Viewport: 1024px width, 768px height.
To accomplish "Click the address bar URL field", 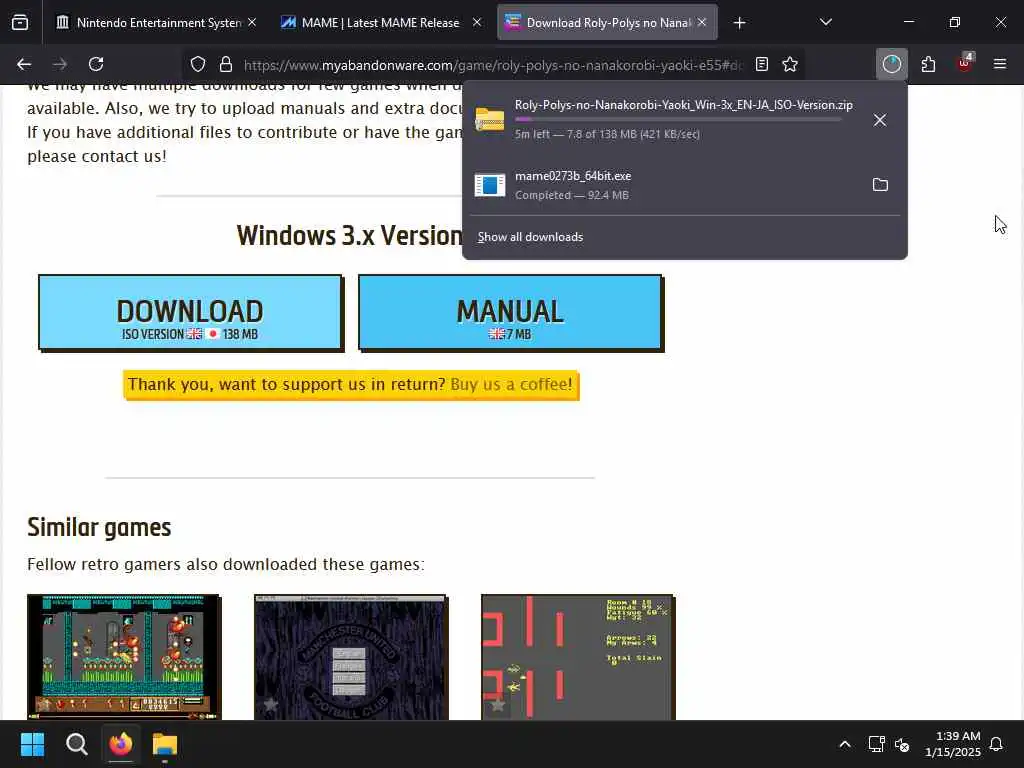I will click(x=493, y=65).
